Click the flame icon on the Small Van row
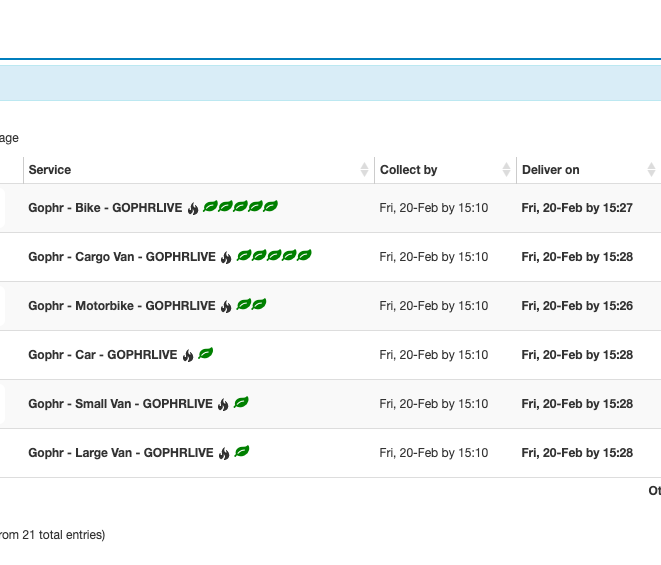Image resolution: width=661 pixels, height=565 pixels. coord(223,404)
